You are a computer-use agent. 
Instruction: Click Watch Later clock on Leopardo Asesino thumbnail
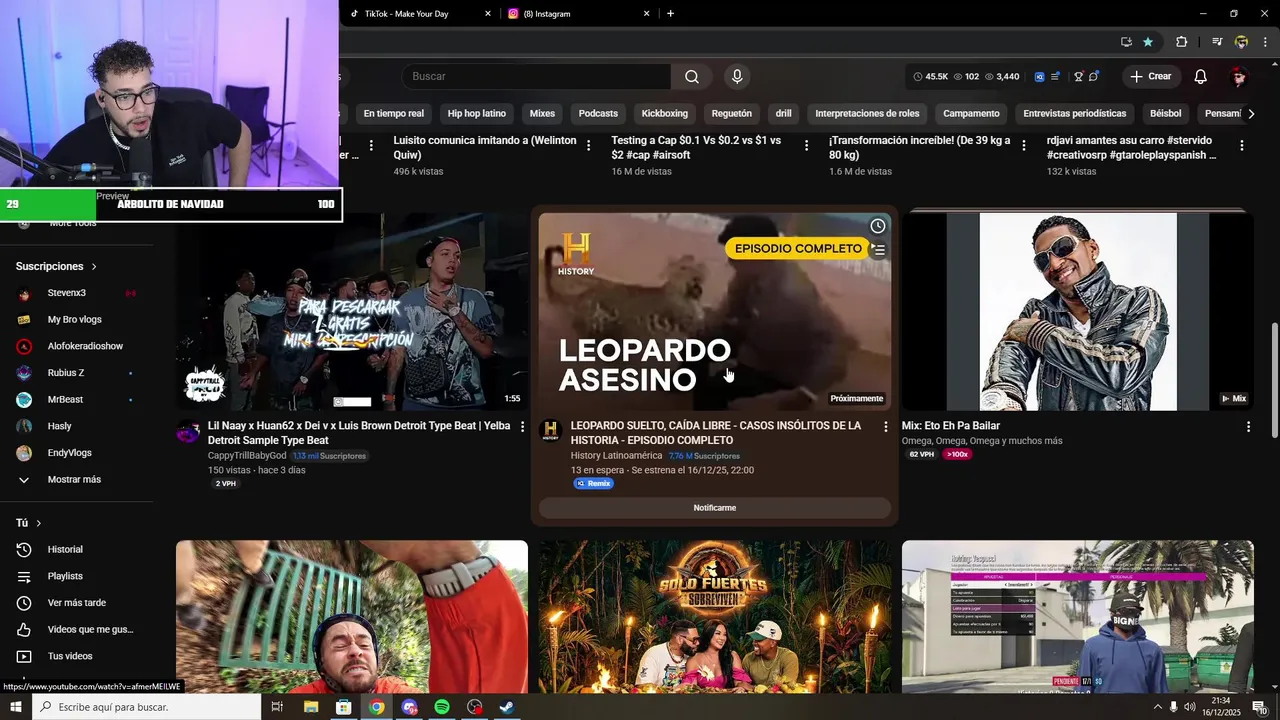click(878, 226)
